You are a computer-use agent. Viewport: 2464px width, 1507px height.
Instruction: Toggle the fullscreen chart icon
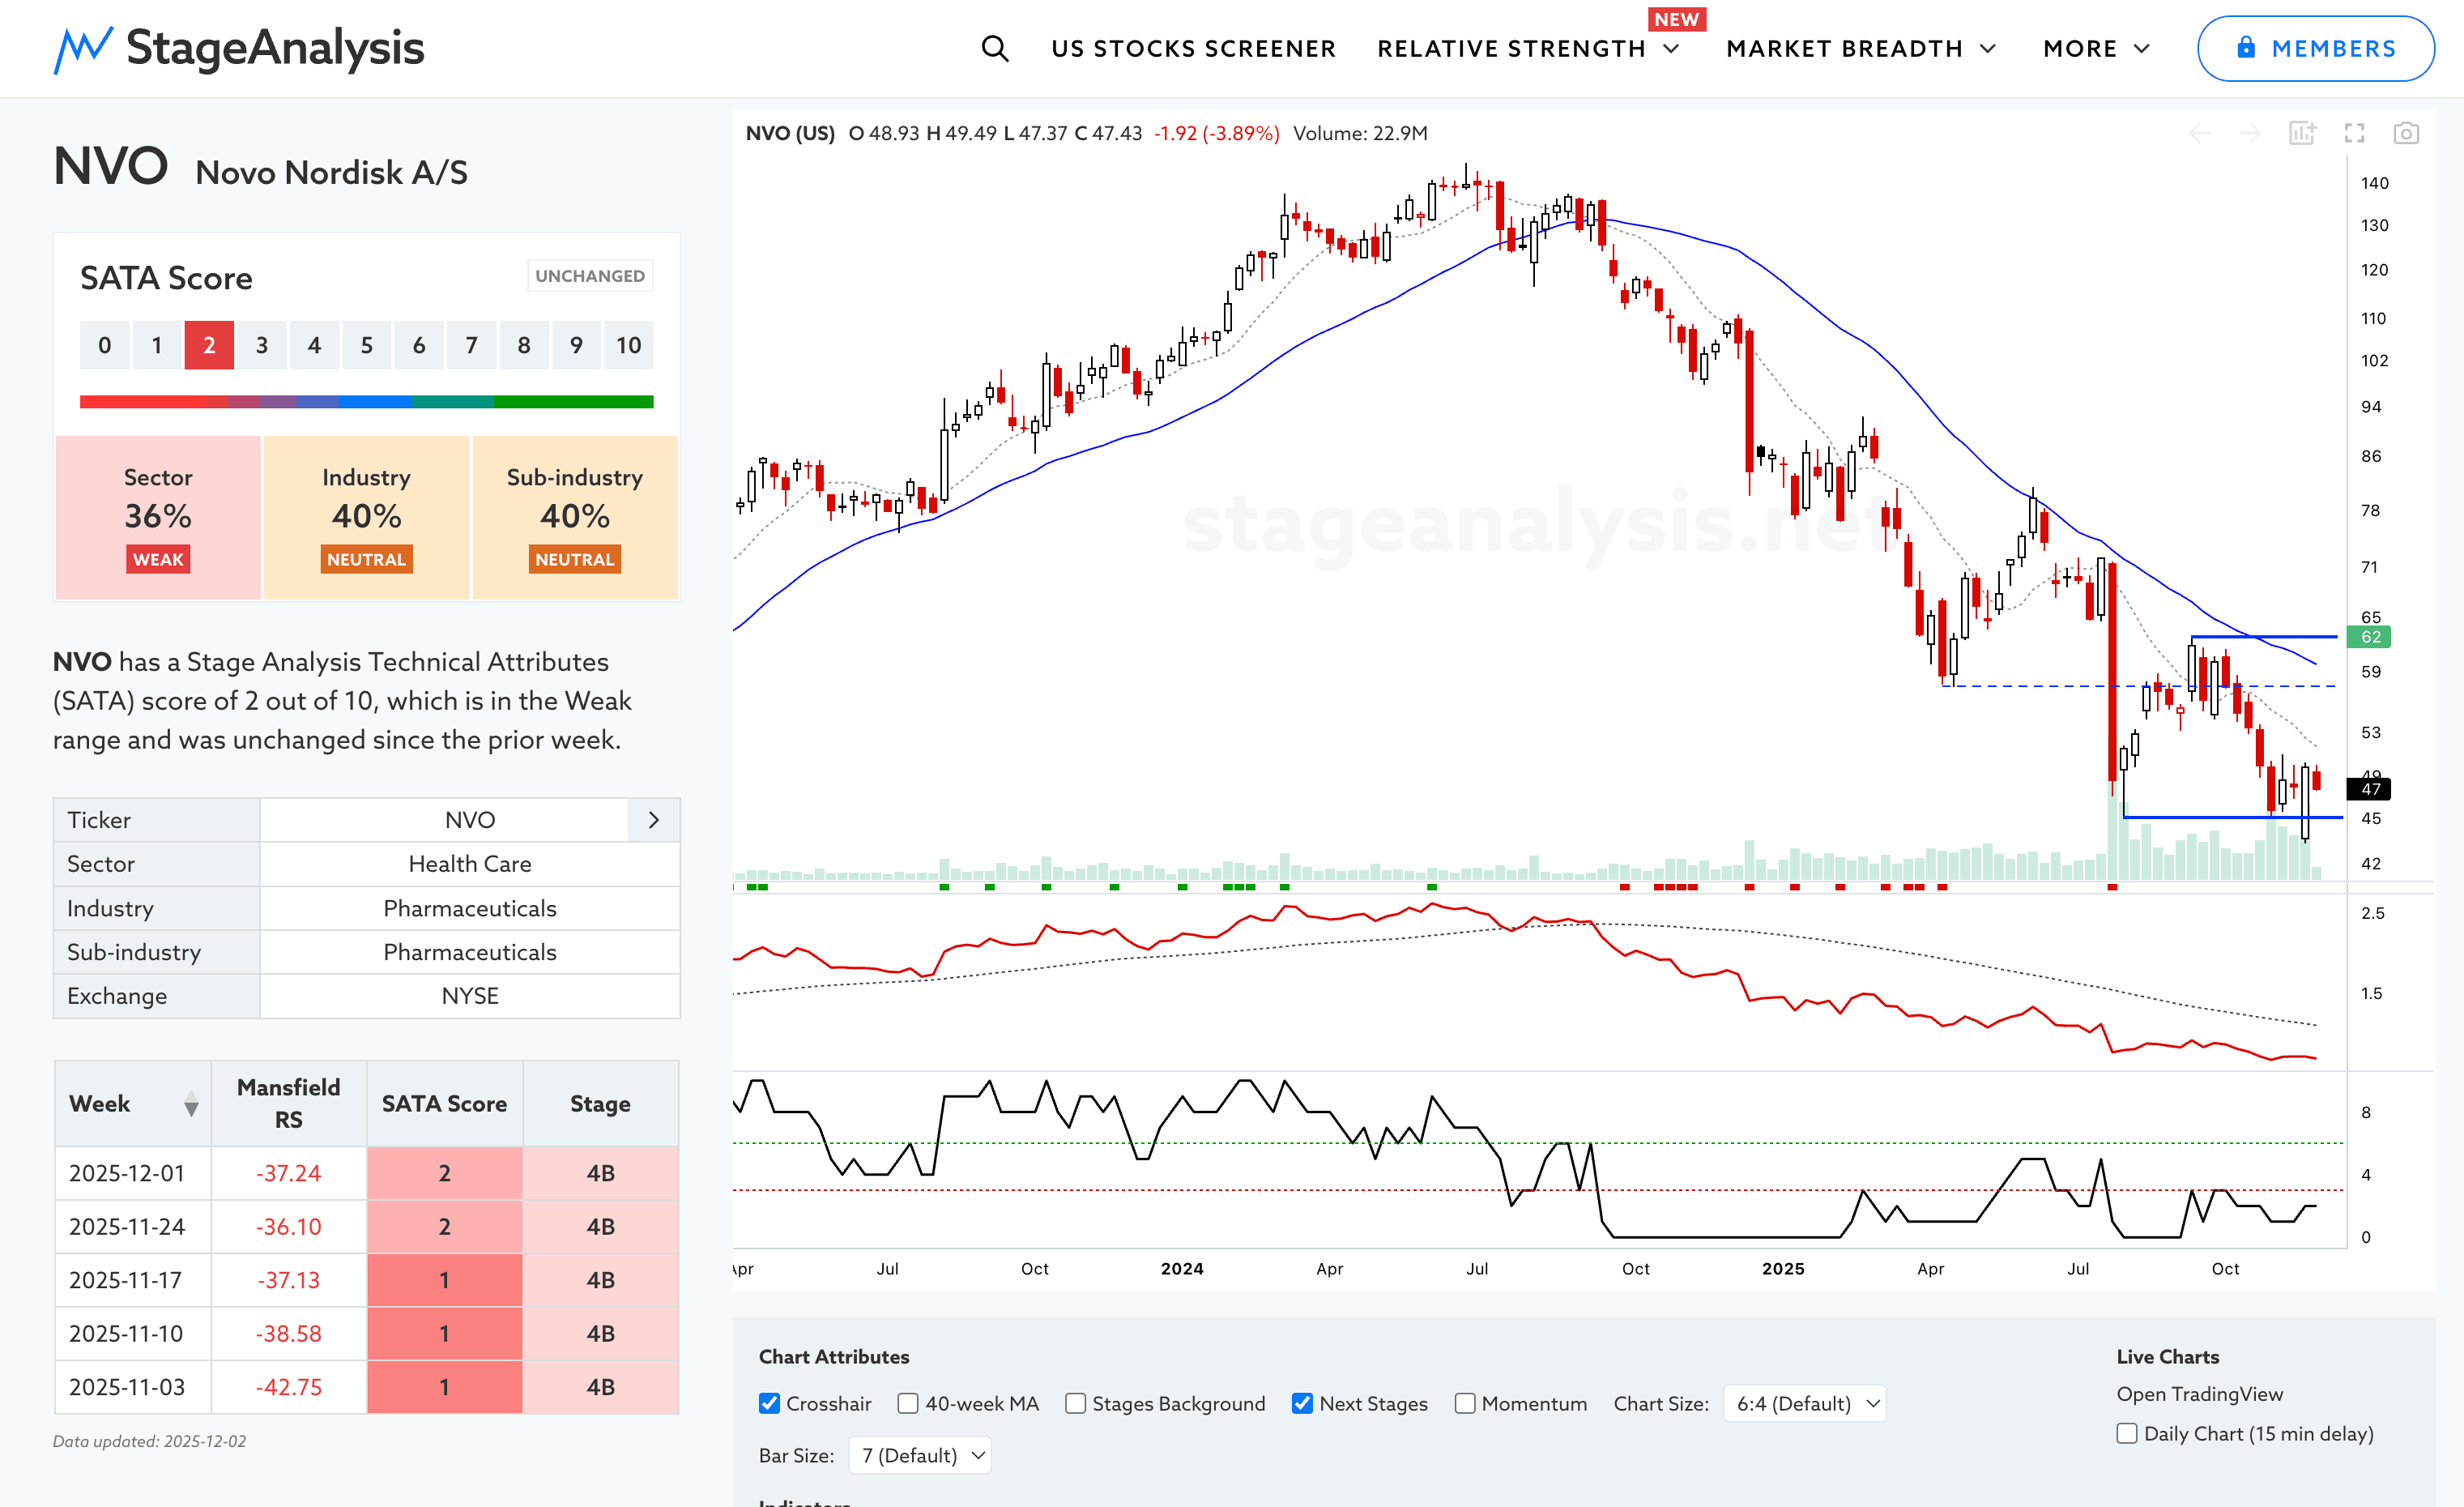click(x=2354, y=133)
